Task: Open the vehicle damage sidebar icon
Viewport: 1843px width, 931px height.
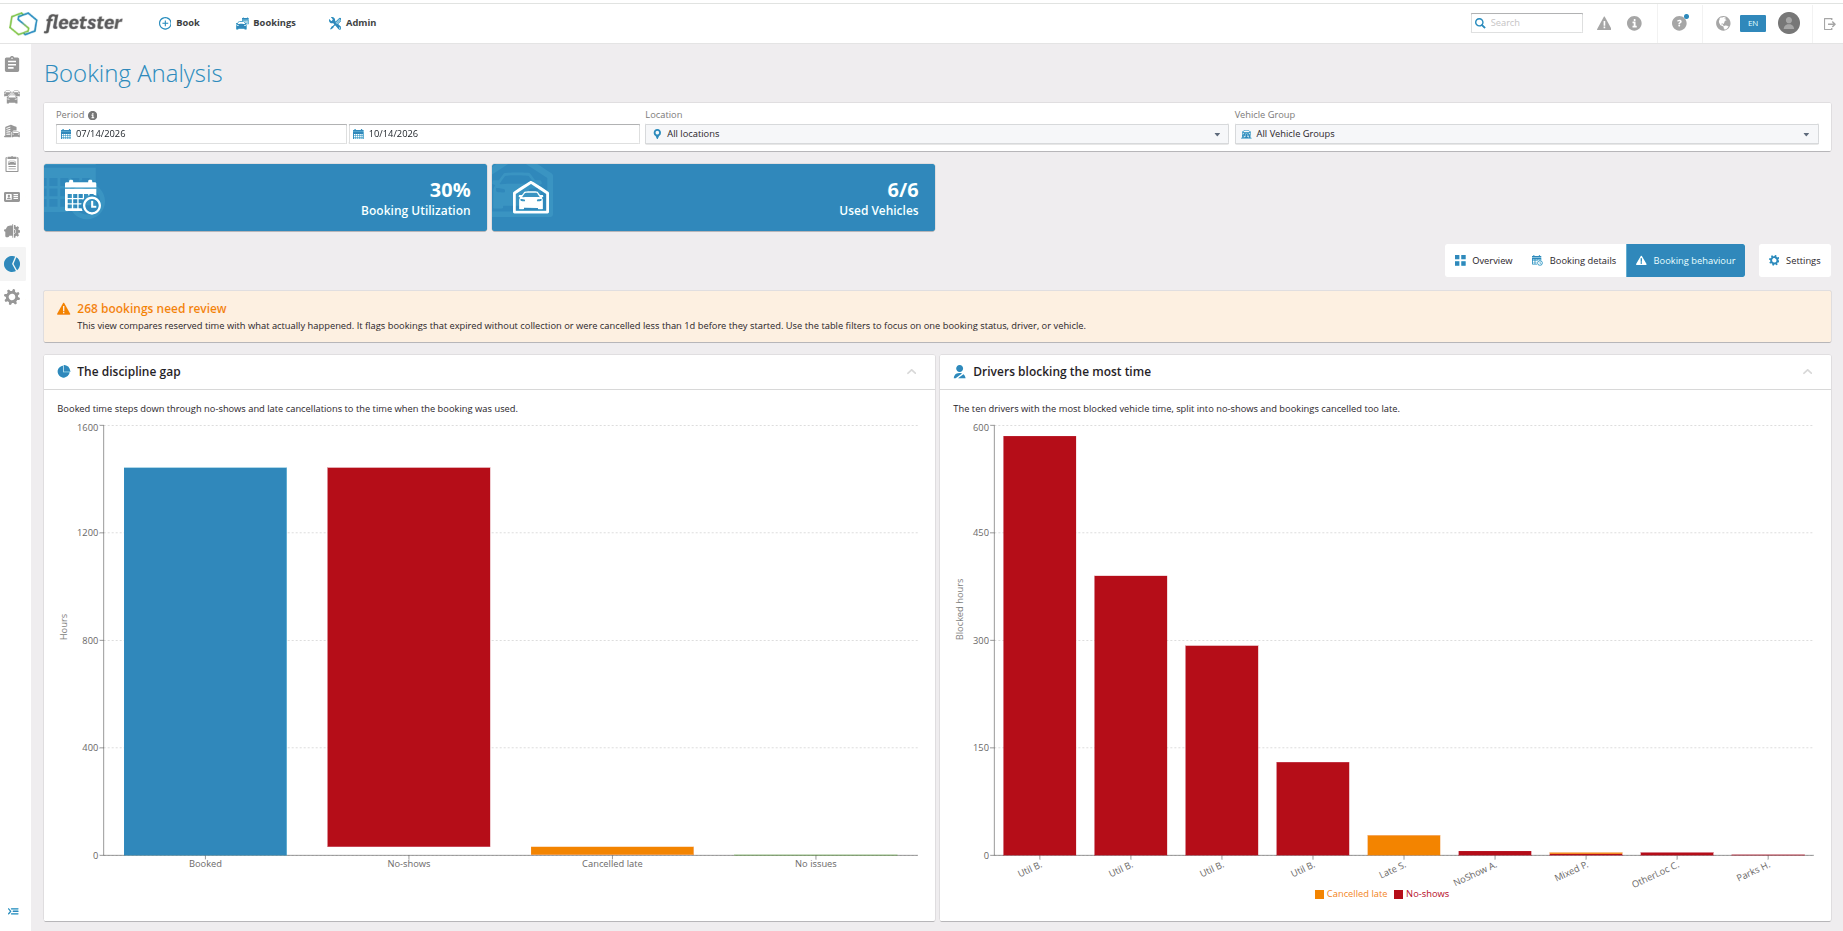Action: pyautogui.click(x=12, y=231)
